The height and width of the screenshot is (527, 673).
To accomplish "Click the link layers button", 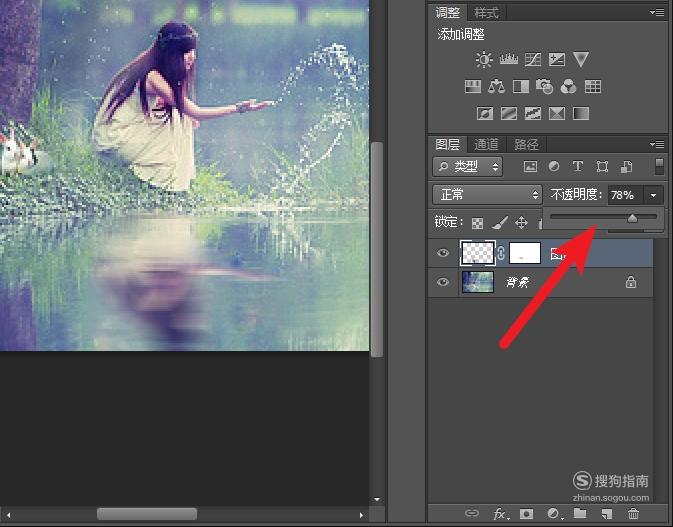I will click(x=472, y=513).
